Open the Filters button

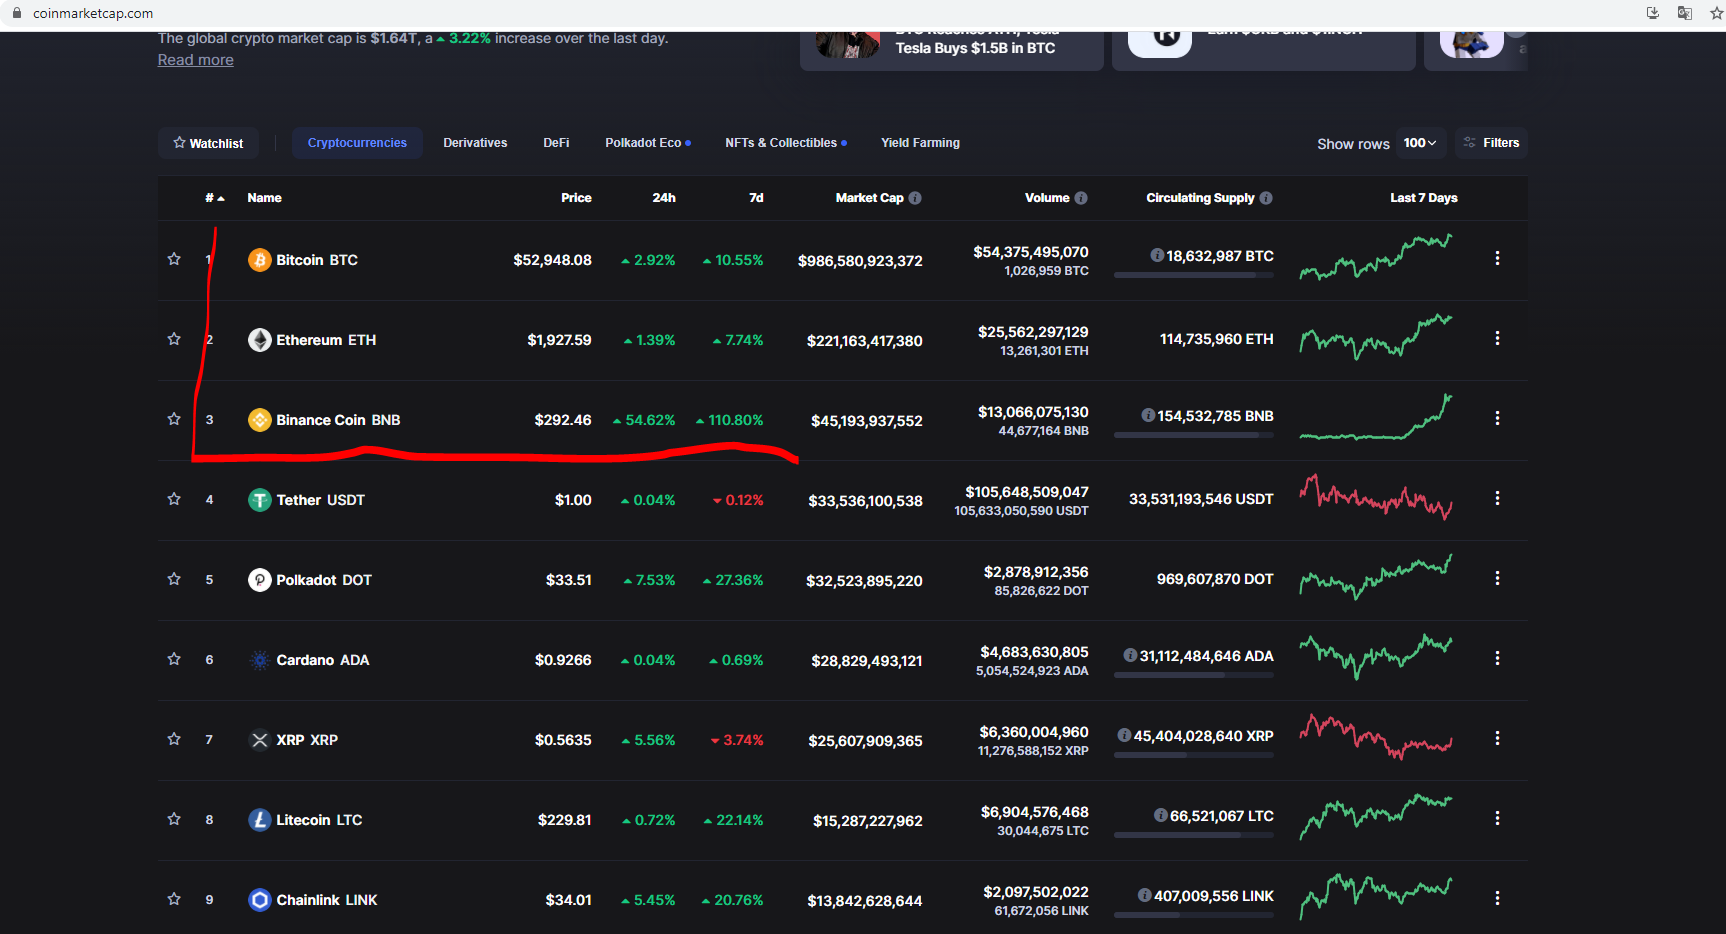[x=1491, y=143]
